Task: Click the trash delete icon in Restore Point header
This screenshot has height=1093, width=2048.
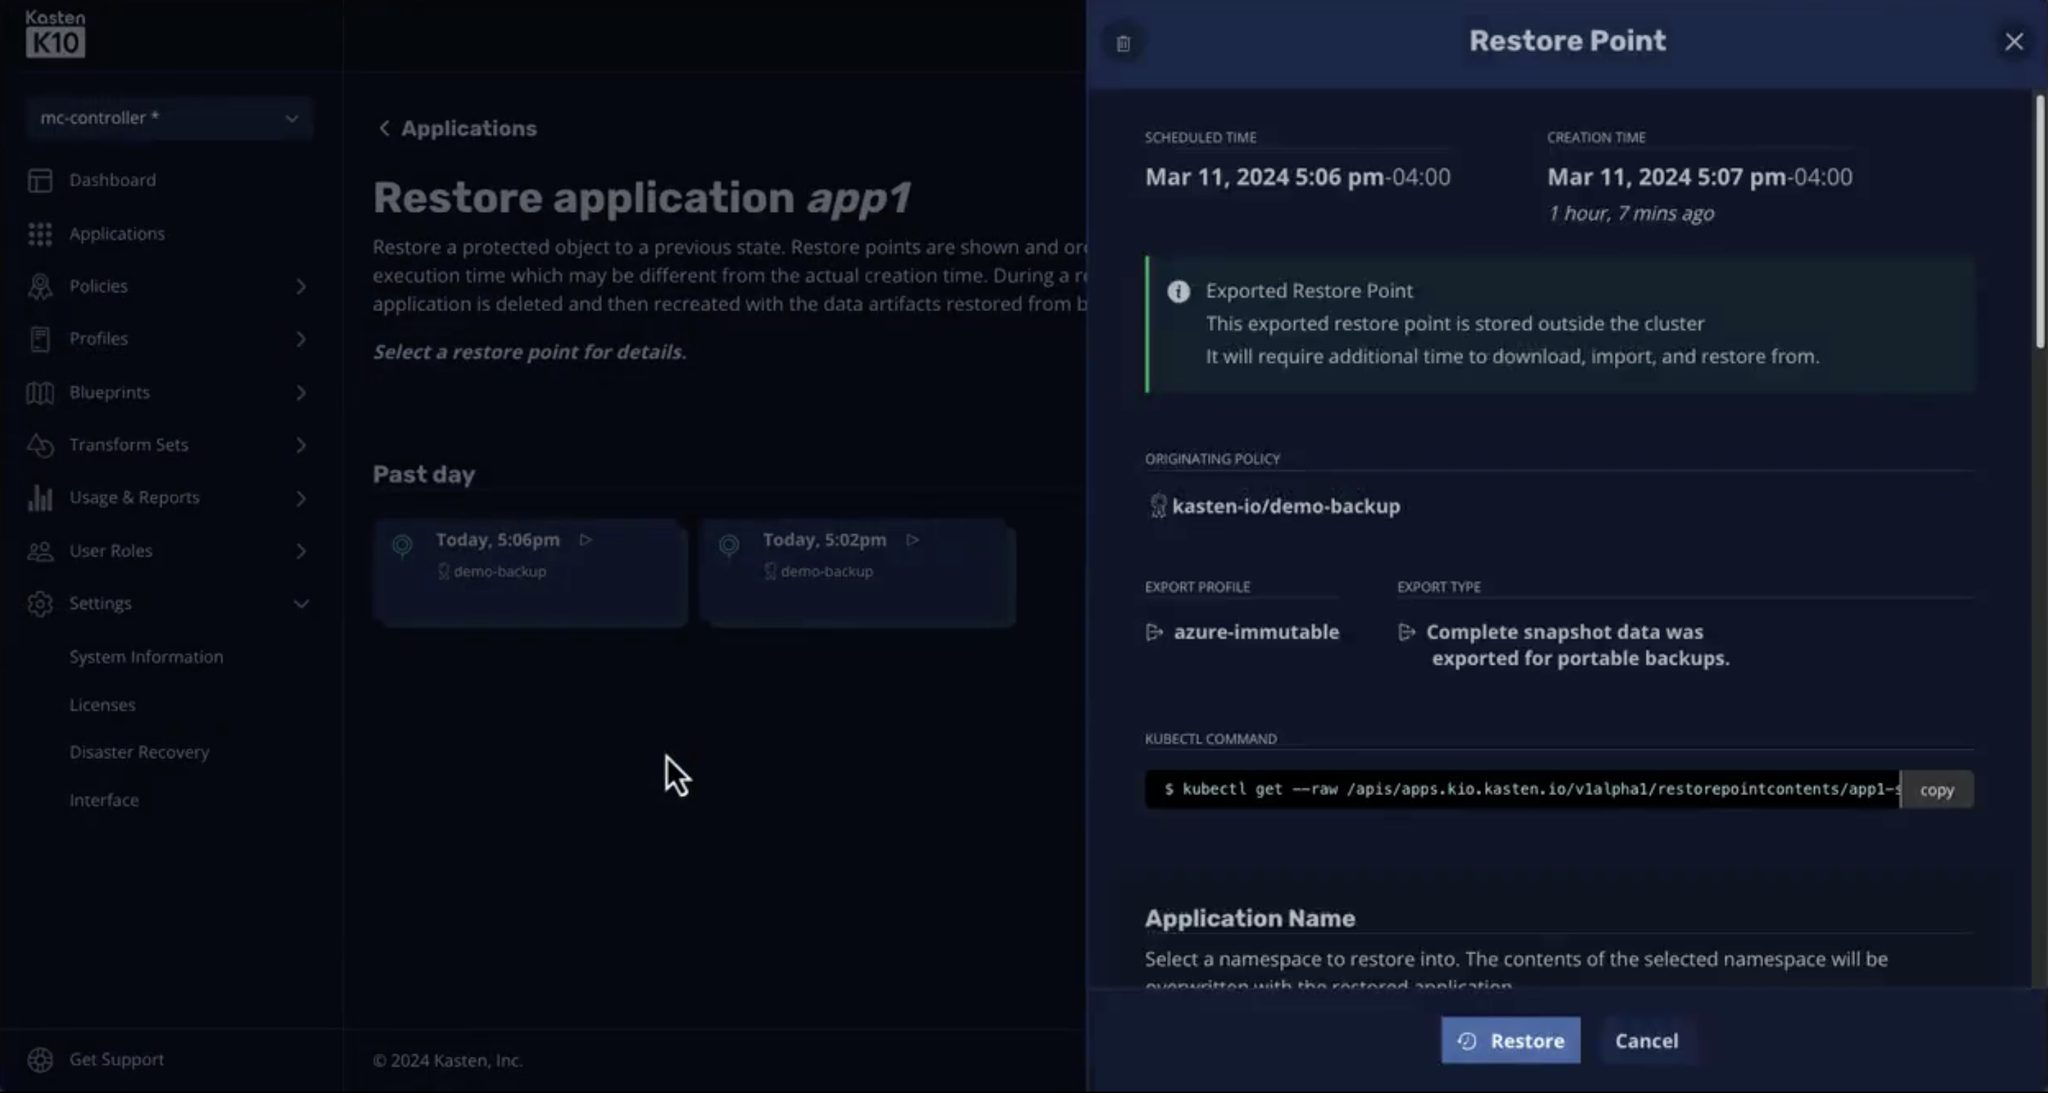Action: point(1123,43)
